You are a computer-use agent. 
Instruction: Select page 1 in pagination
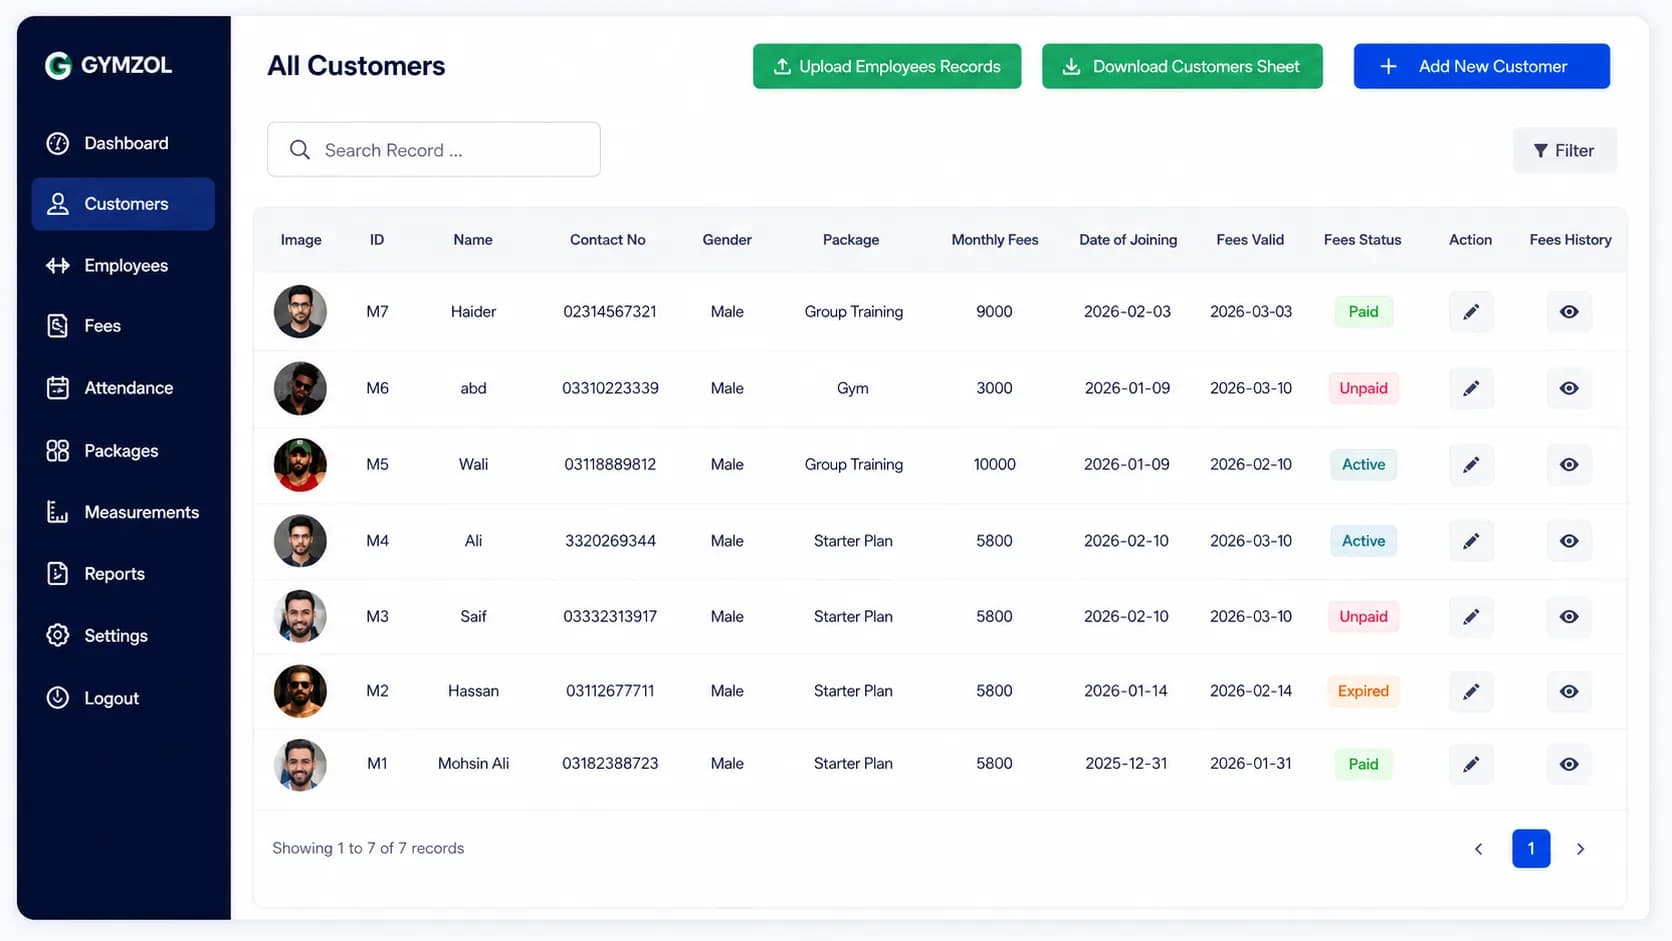point(1531,849)
